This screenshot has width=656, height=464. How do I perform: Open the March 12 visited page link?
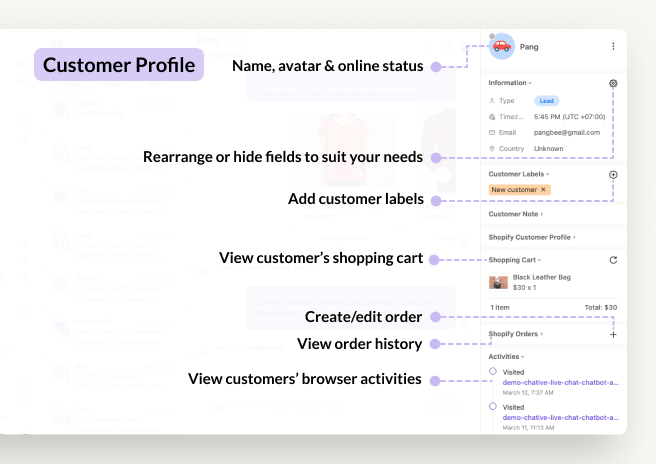560,382
